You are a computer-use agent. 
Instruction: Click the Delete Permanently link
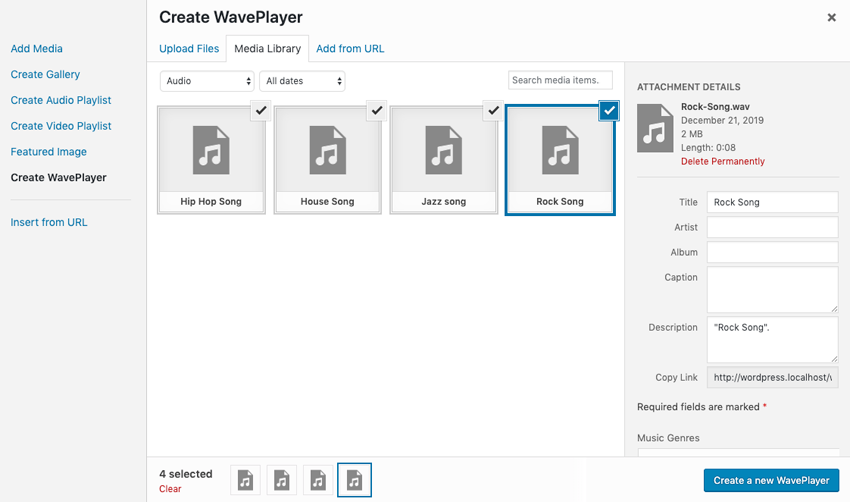[722, 161]
